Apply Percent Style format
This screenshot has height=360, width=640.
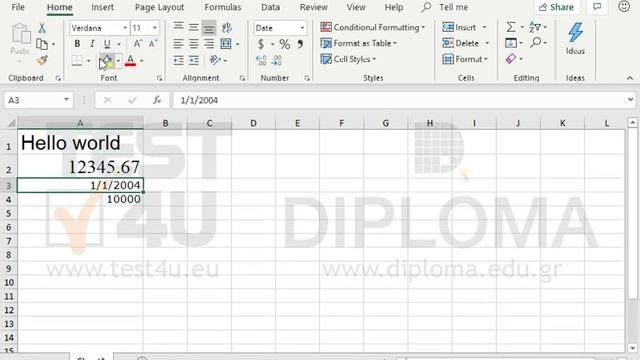pos(285,44)
